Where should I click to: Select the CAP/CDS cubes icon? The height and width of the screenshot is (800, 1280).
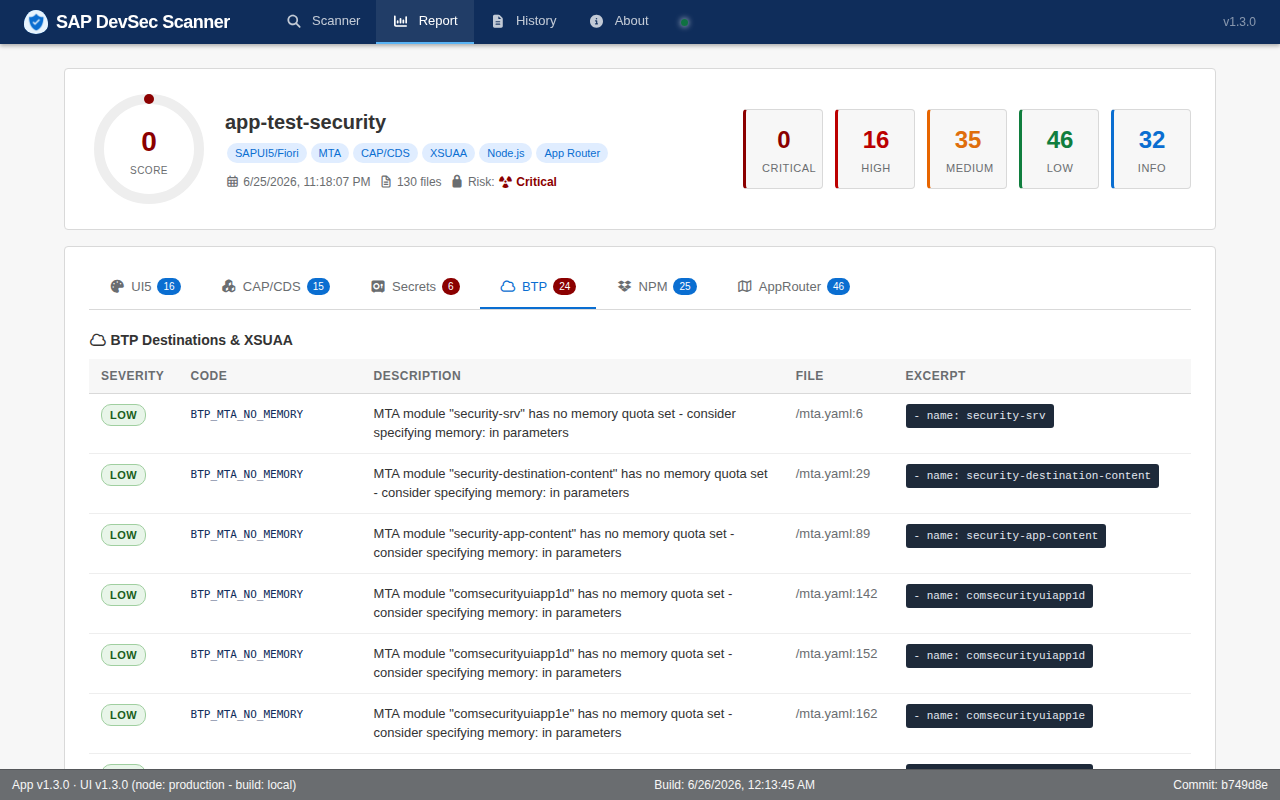pos(229,287)
